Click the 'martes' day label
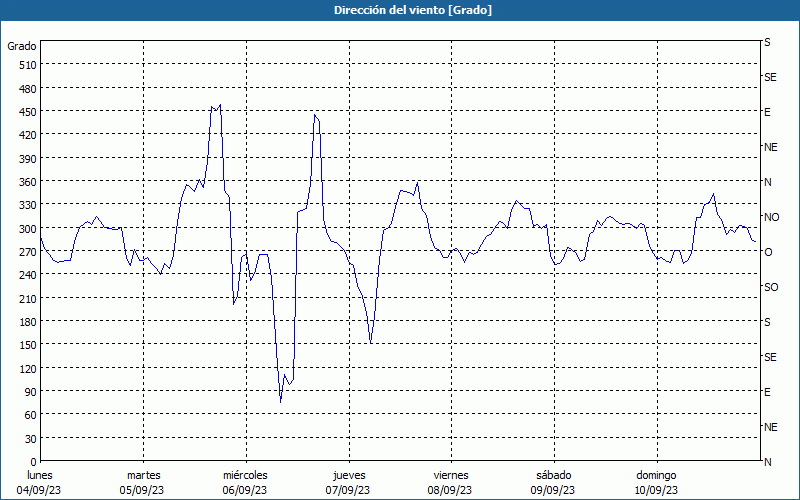The image size is (800, 500). click(x=144, y=475)
